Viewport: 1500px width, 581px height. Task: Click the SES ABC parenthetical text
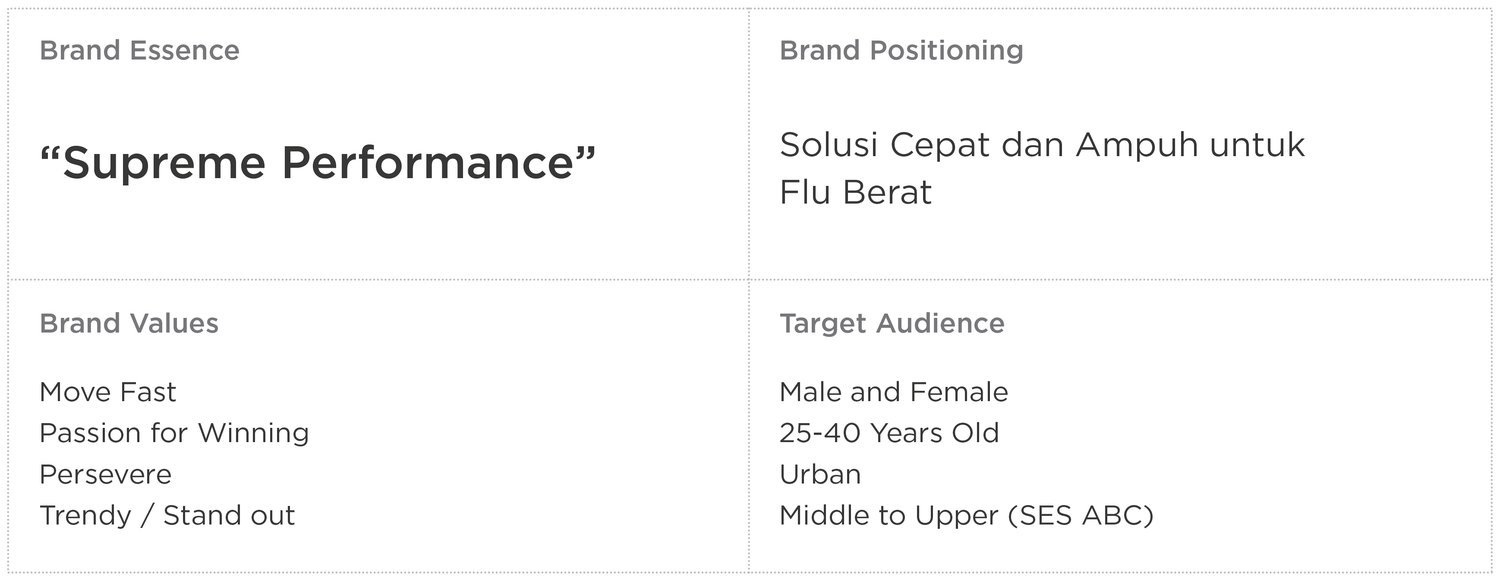(x=1080, y=516)
